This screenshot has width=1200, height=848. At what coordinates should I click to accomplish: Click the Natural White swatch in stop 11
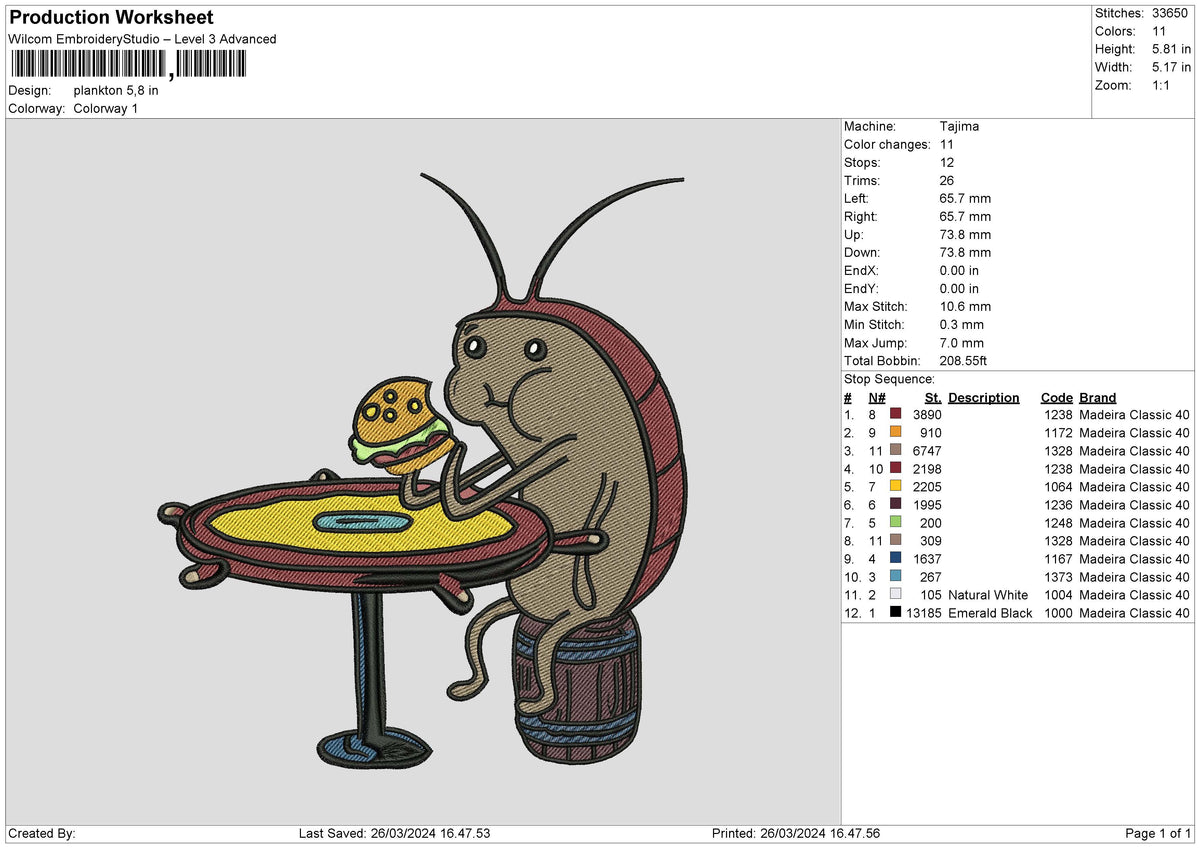[x=896, y=595]
